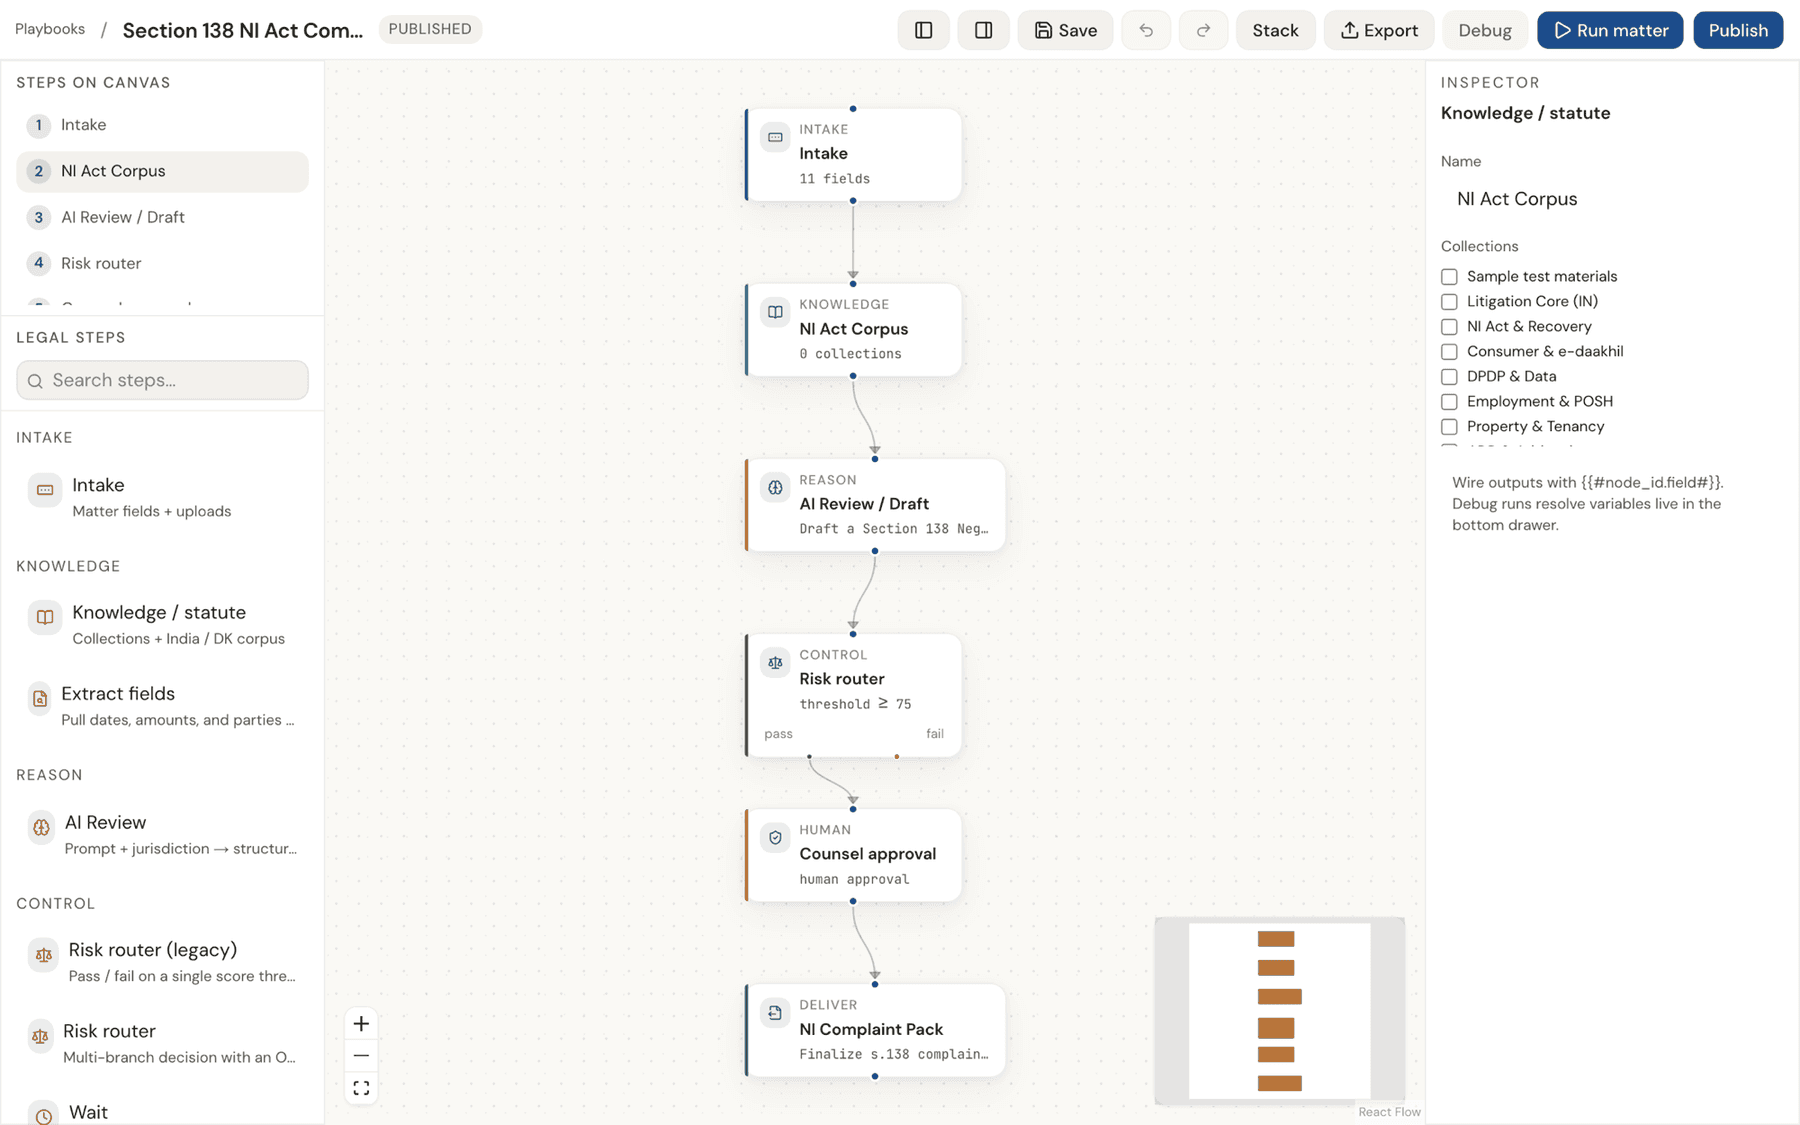Click the zoom out minus icon
Image resolution: width=1800 pixels, height=1125 pixels.
coord(361,1056)
